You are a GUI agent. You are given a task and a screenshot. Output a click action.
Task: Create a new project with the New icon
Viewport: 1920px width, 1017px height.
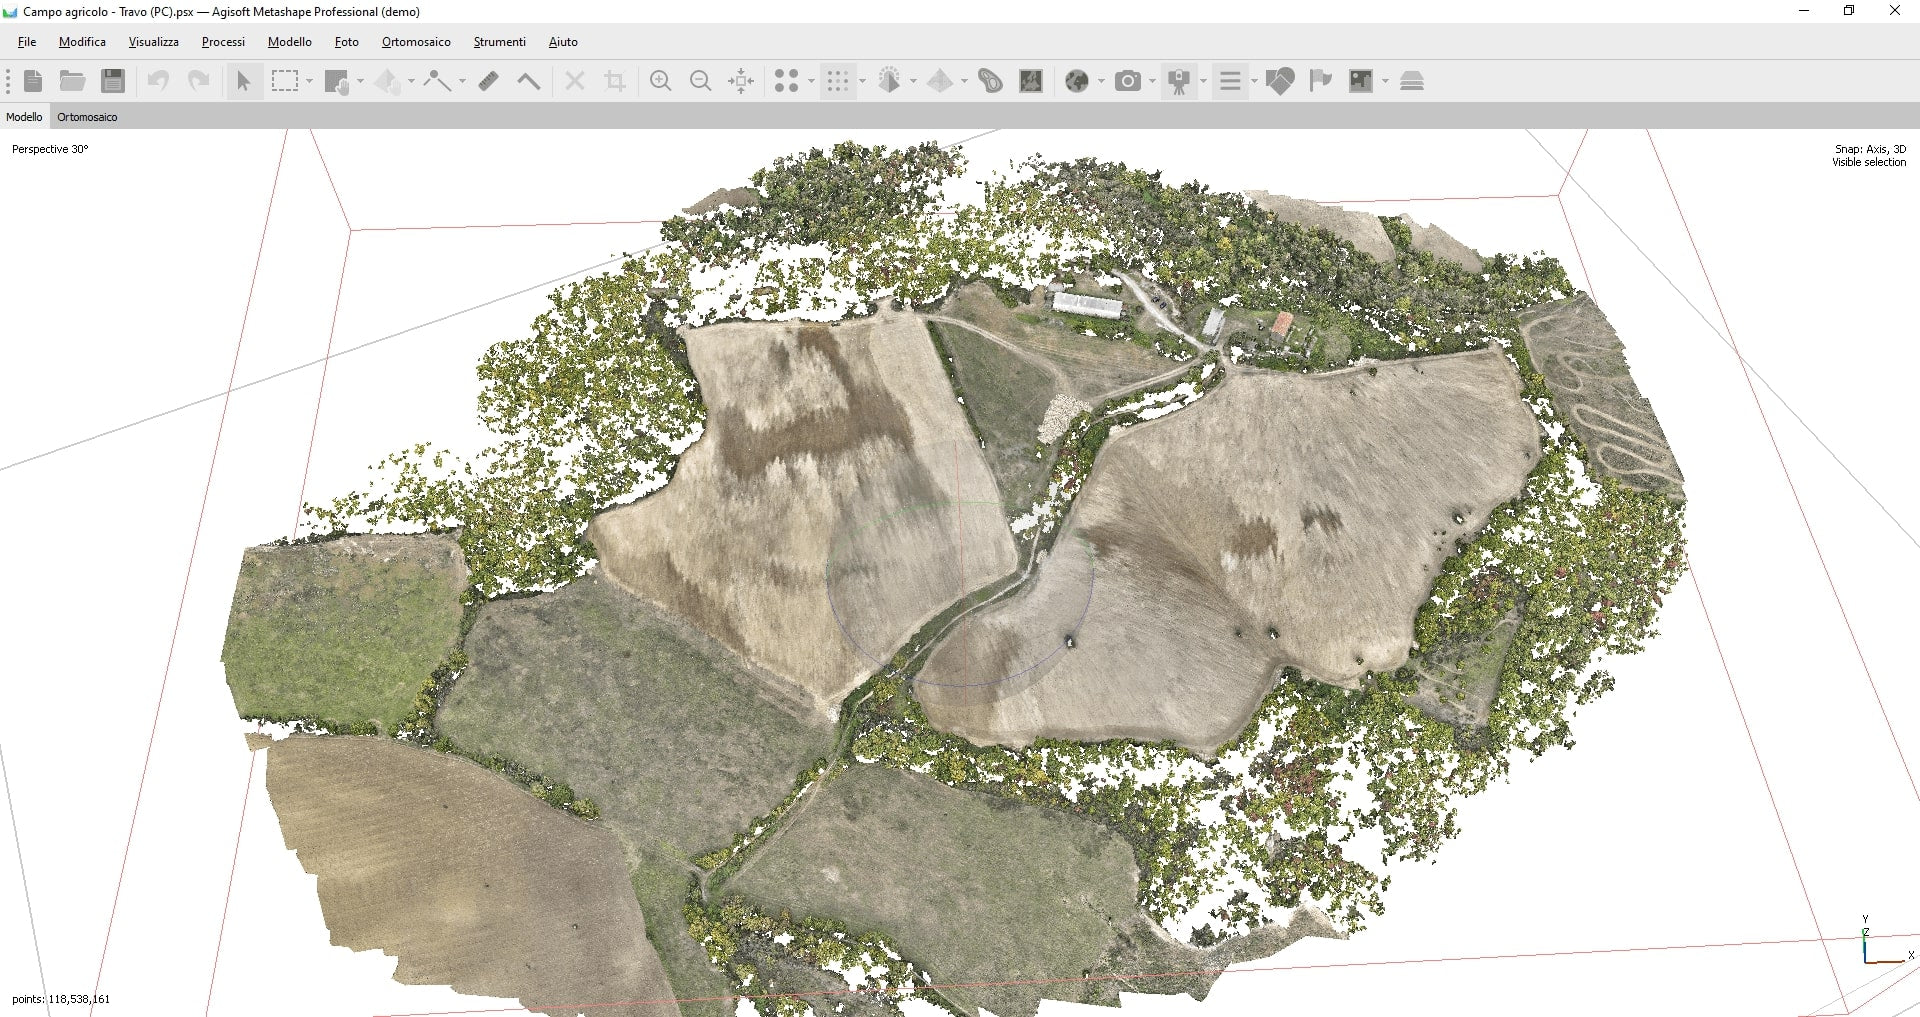(33, 81)
